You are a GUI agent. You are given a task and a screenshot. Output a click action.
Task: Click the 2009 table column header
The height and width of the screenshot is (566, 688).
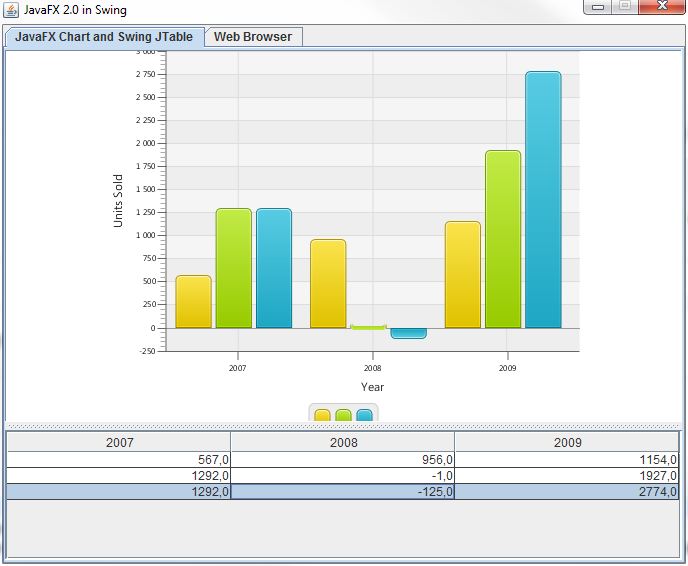coord(567,442)
